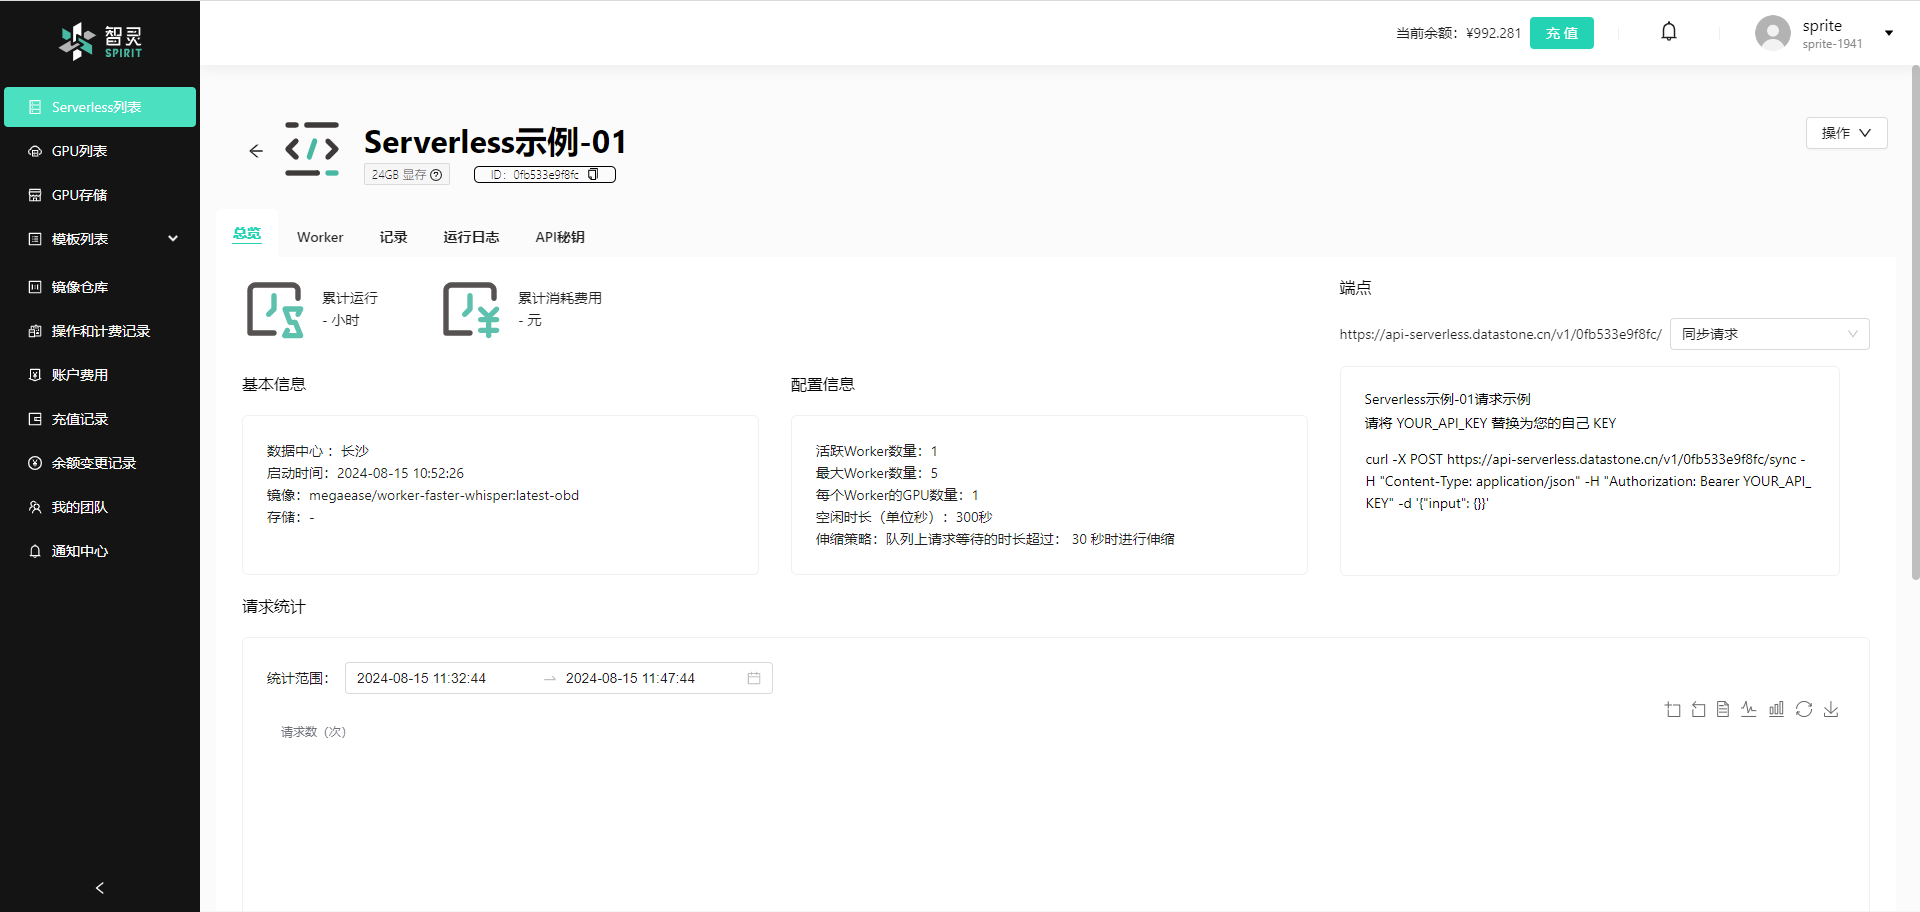Open 操作和计费记录 in sidebar

tap(100, 331)
